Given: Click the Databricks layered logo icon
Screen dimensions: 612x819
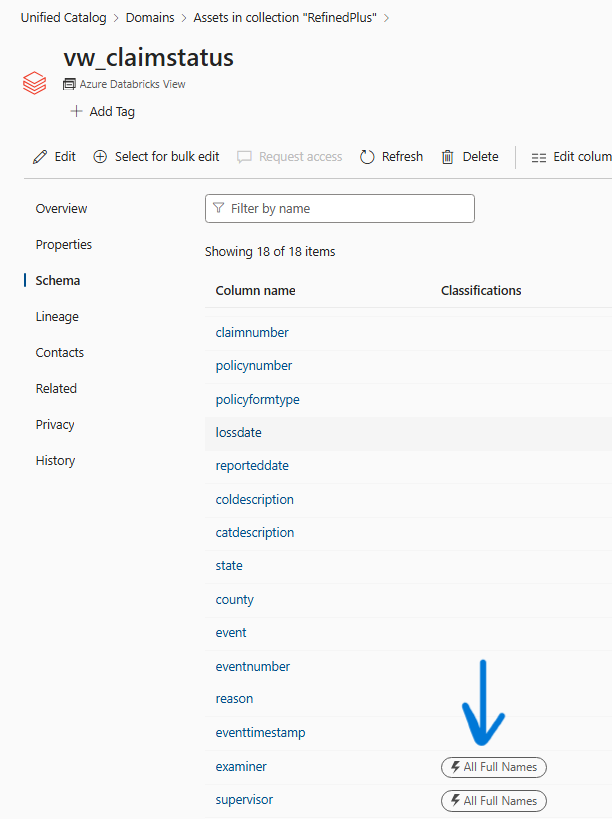Looking at the screenshot, I should (34, 83).
